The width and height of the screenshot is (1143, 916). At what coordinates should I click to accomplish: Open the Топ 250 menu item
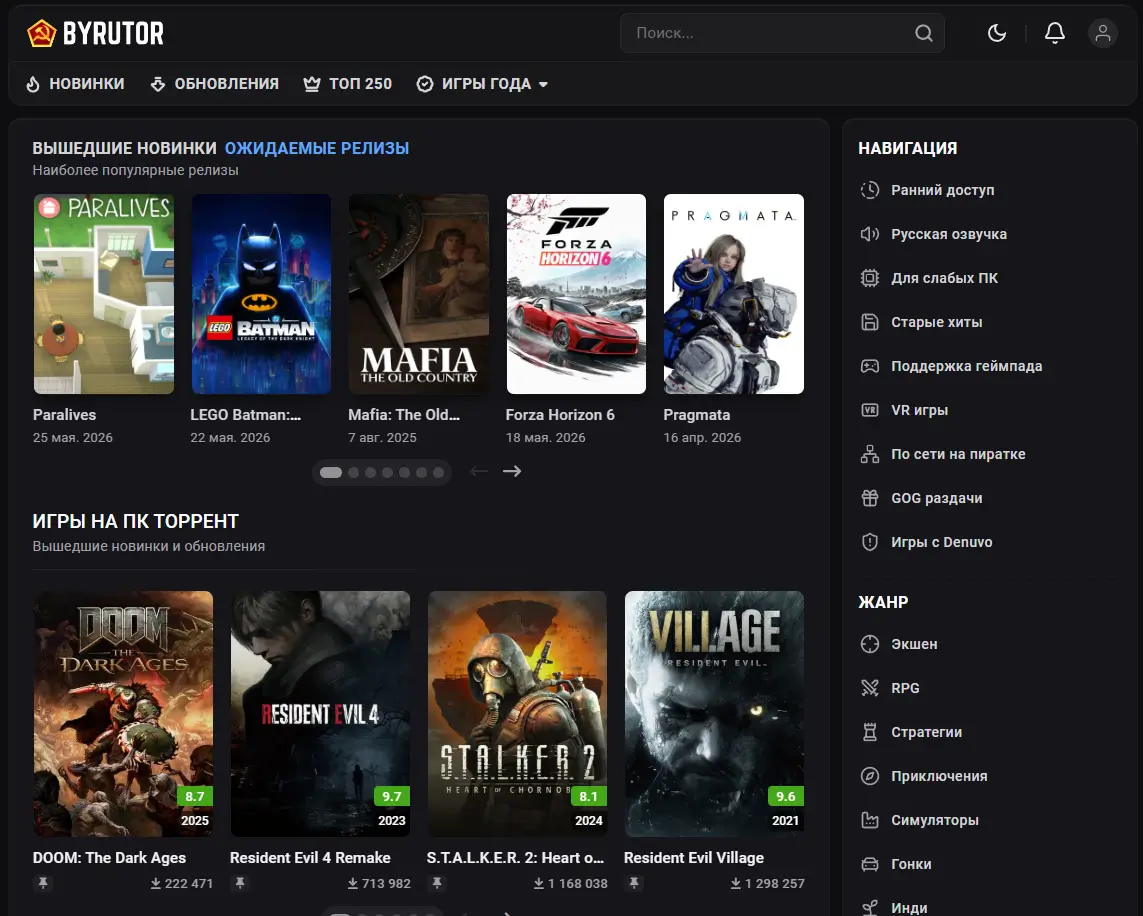[x=361, y=84]
